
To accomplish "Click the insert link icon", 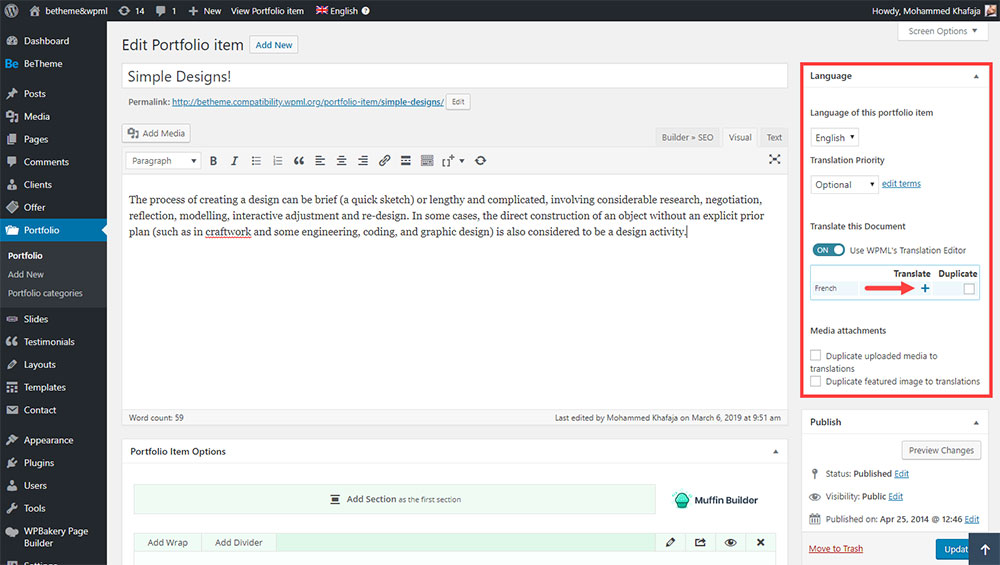I will point(384,161).
